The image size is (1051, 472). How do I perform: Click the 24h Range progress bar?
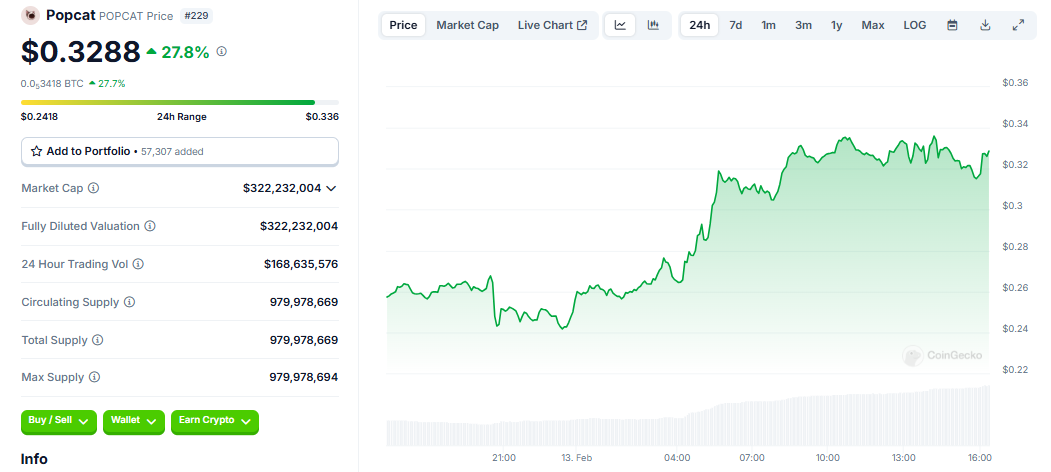coord(180,103)
